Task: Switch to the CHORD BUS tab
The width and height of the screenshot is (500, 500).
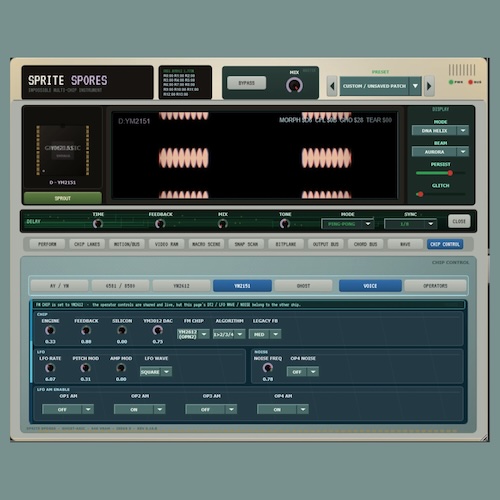Action: [365, 244]
